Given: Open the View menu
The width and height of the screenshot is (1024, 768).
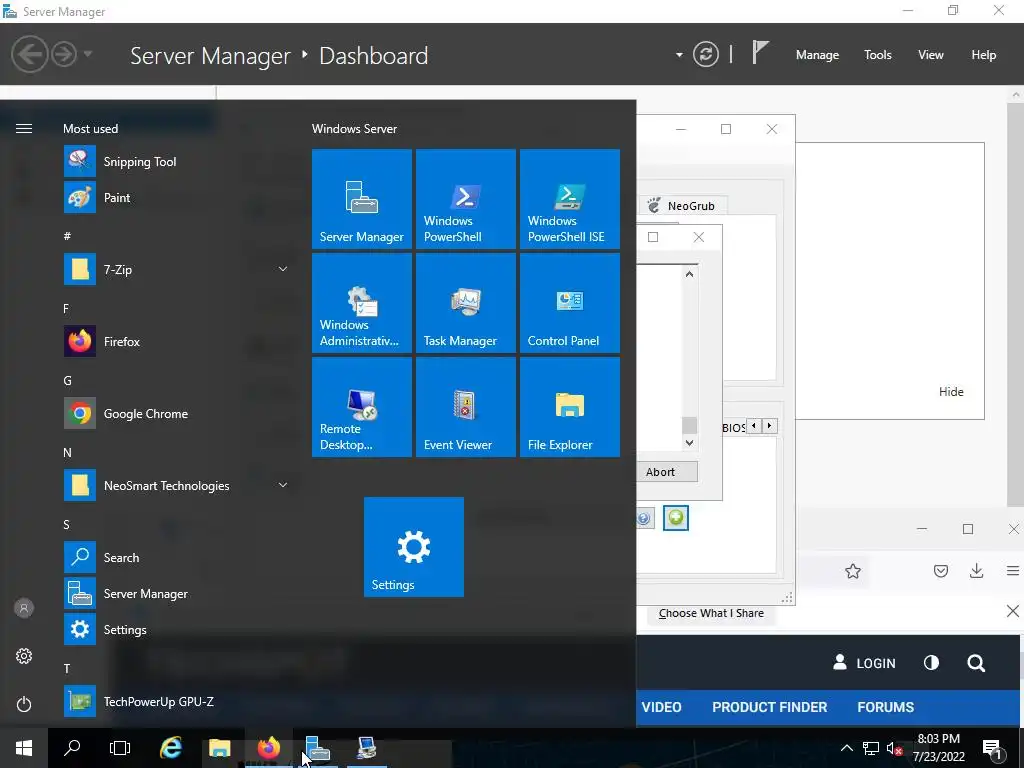Looking at the screenshot, I should coord(931,55).
